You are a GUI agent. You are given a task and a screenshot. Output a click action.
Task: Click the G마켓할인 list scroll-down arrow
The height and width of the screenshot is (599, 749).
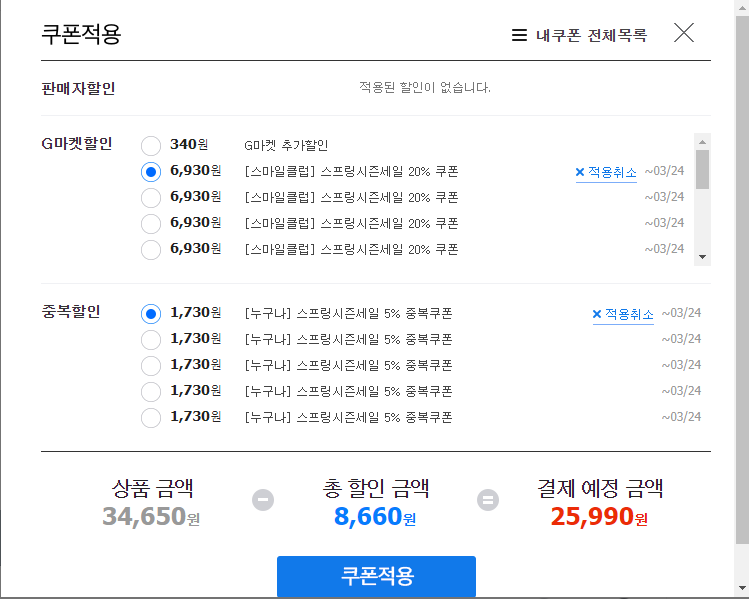pos(702,257)
